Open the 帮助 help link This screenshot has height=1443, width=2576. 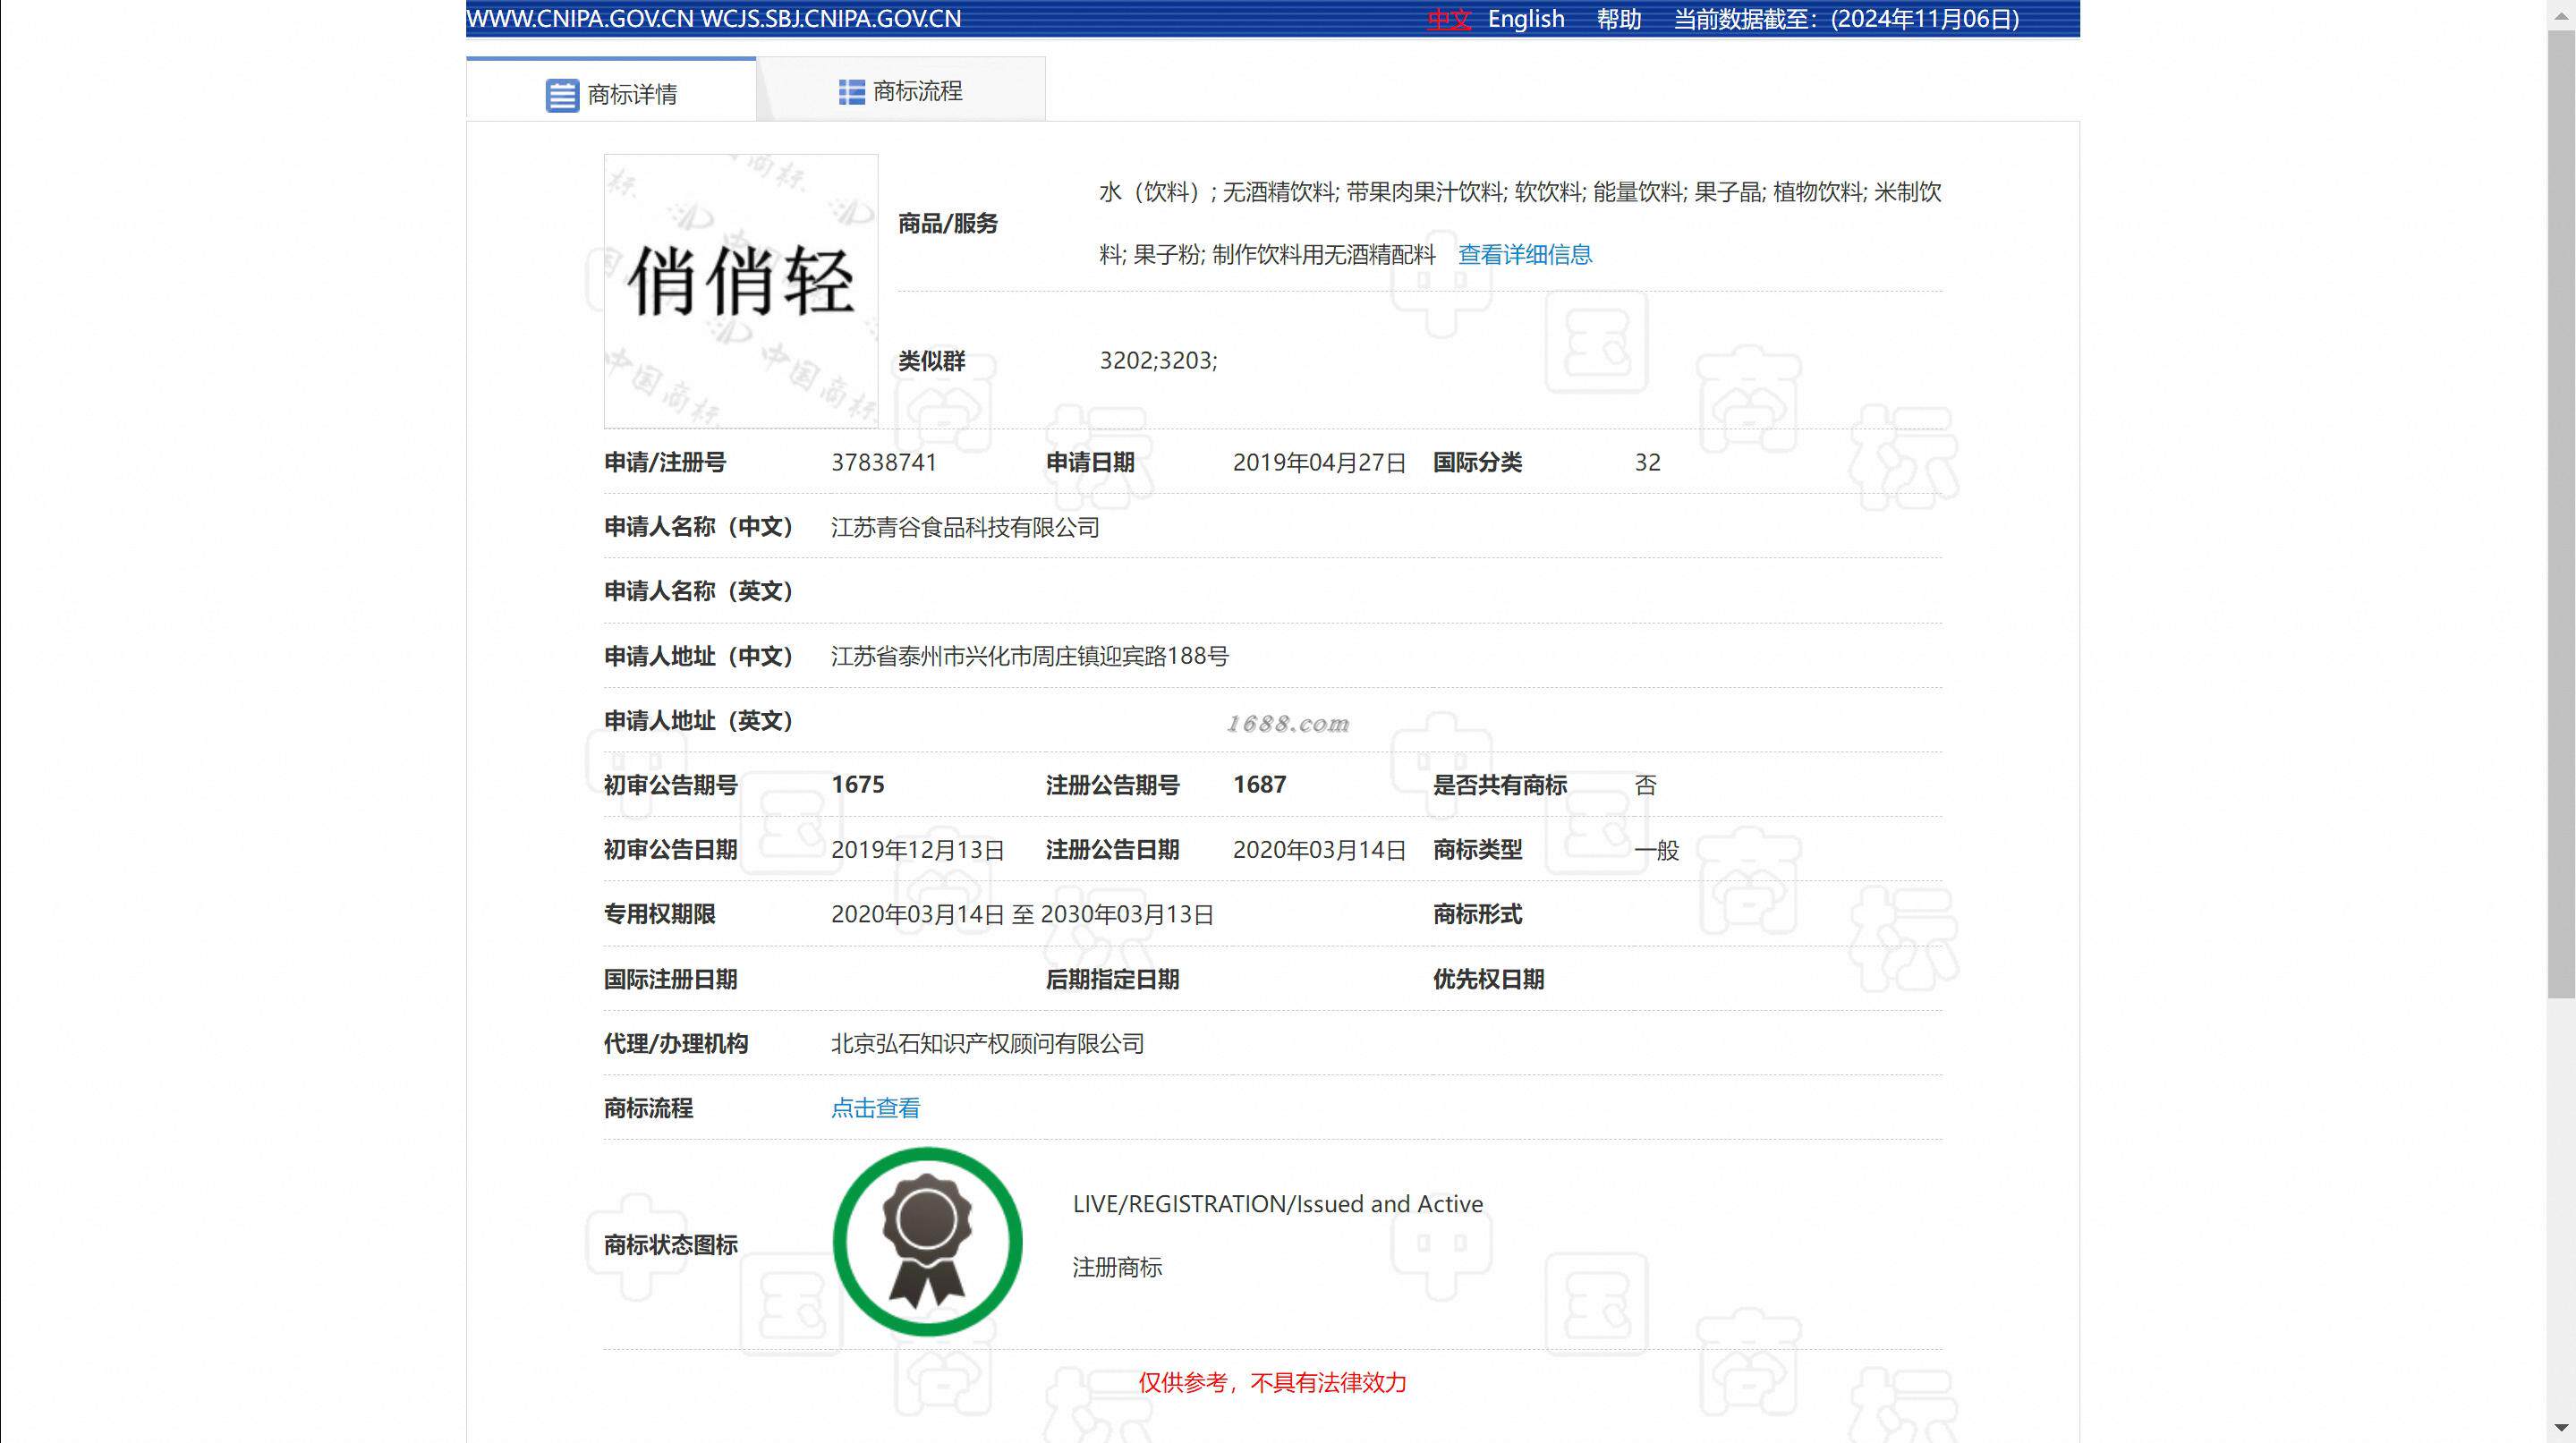point(1618,19)
